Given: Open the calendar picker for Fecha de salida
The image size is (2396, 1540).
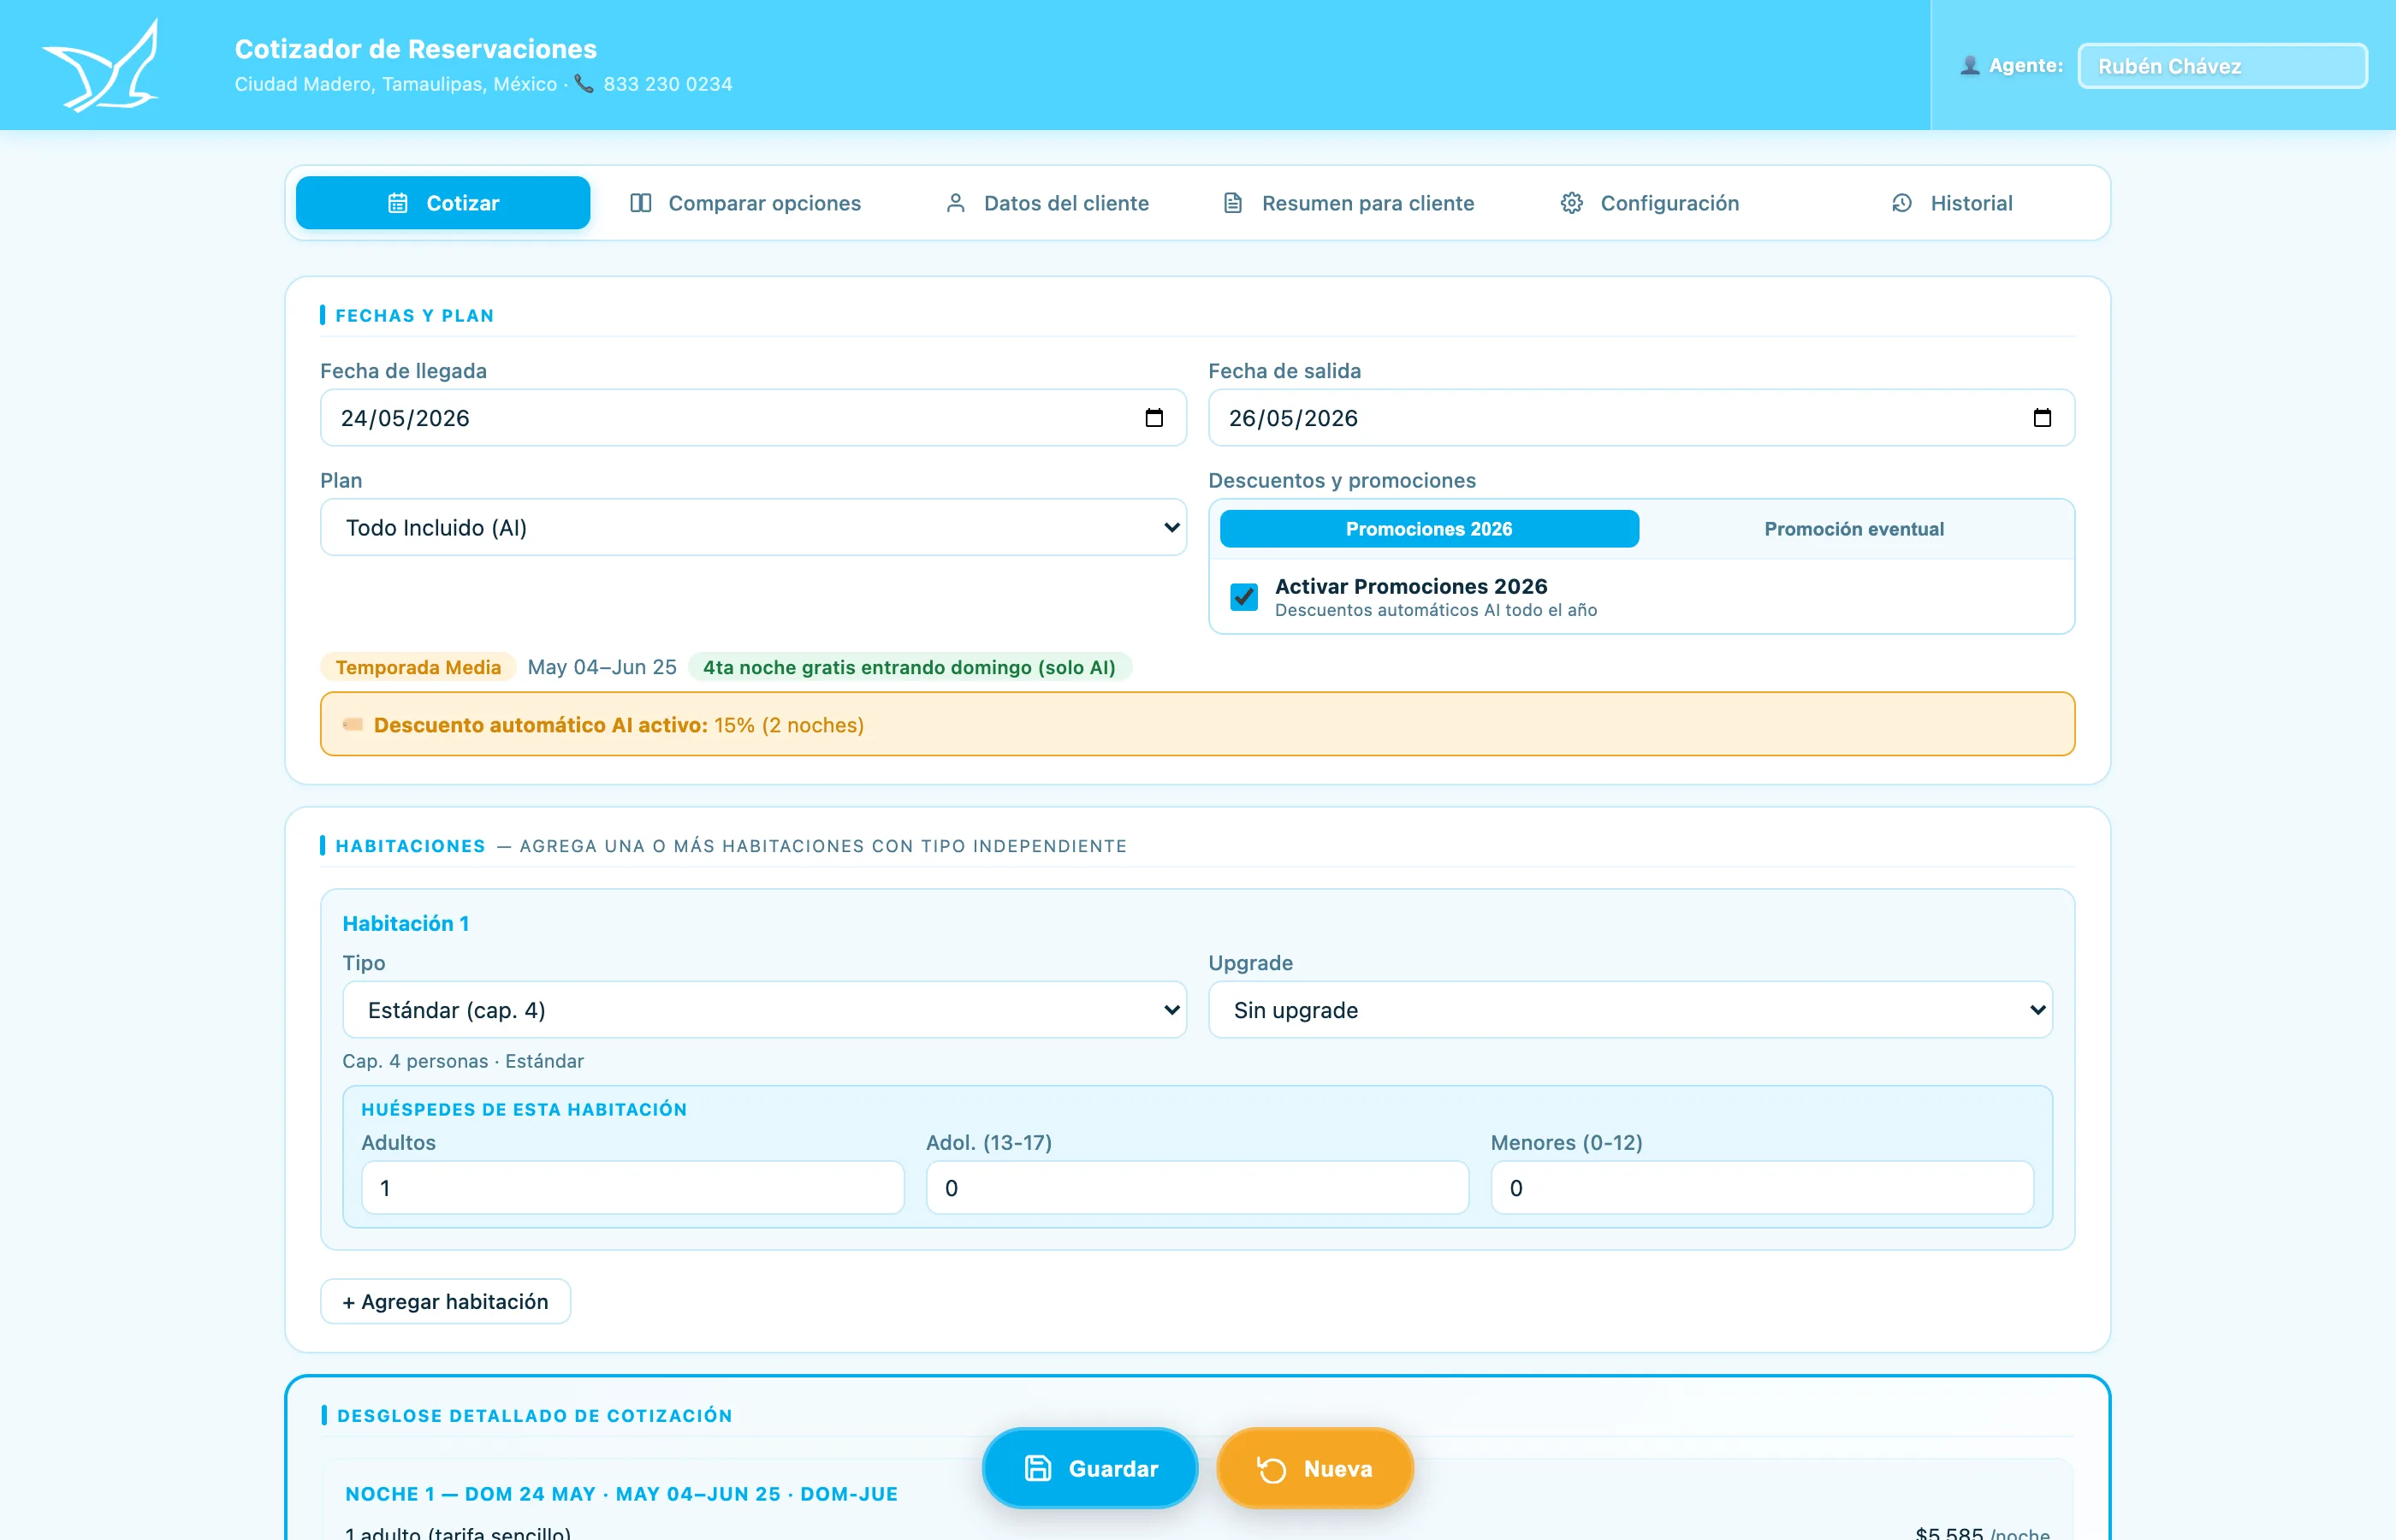Looking at the screenshot, I should point(2042,418).
